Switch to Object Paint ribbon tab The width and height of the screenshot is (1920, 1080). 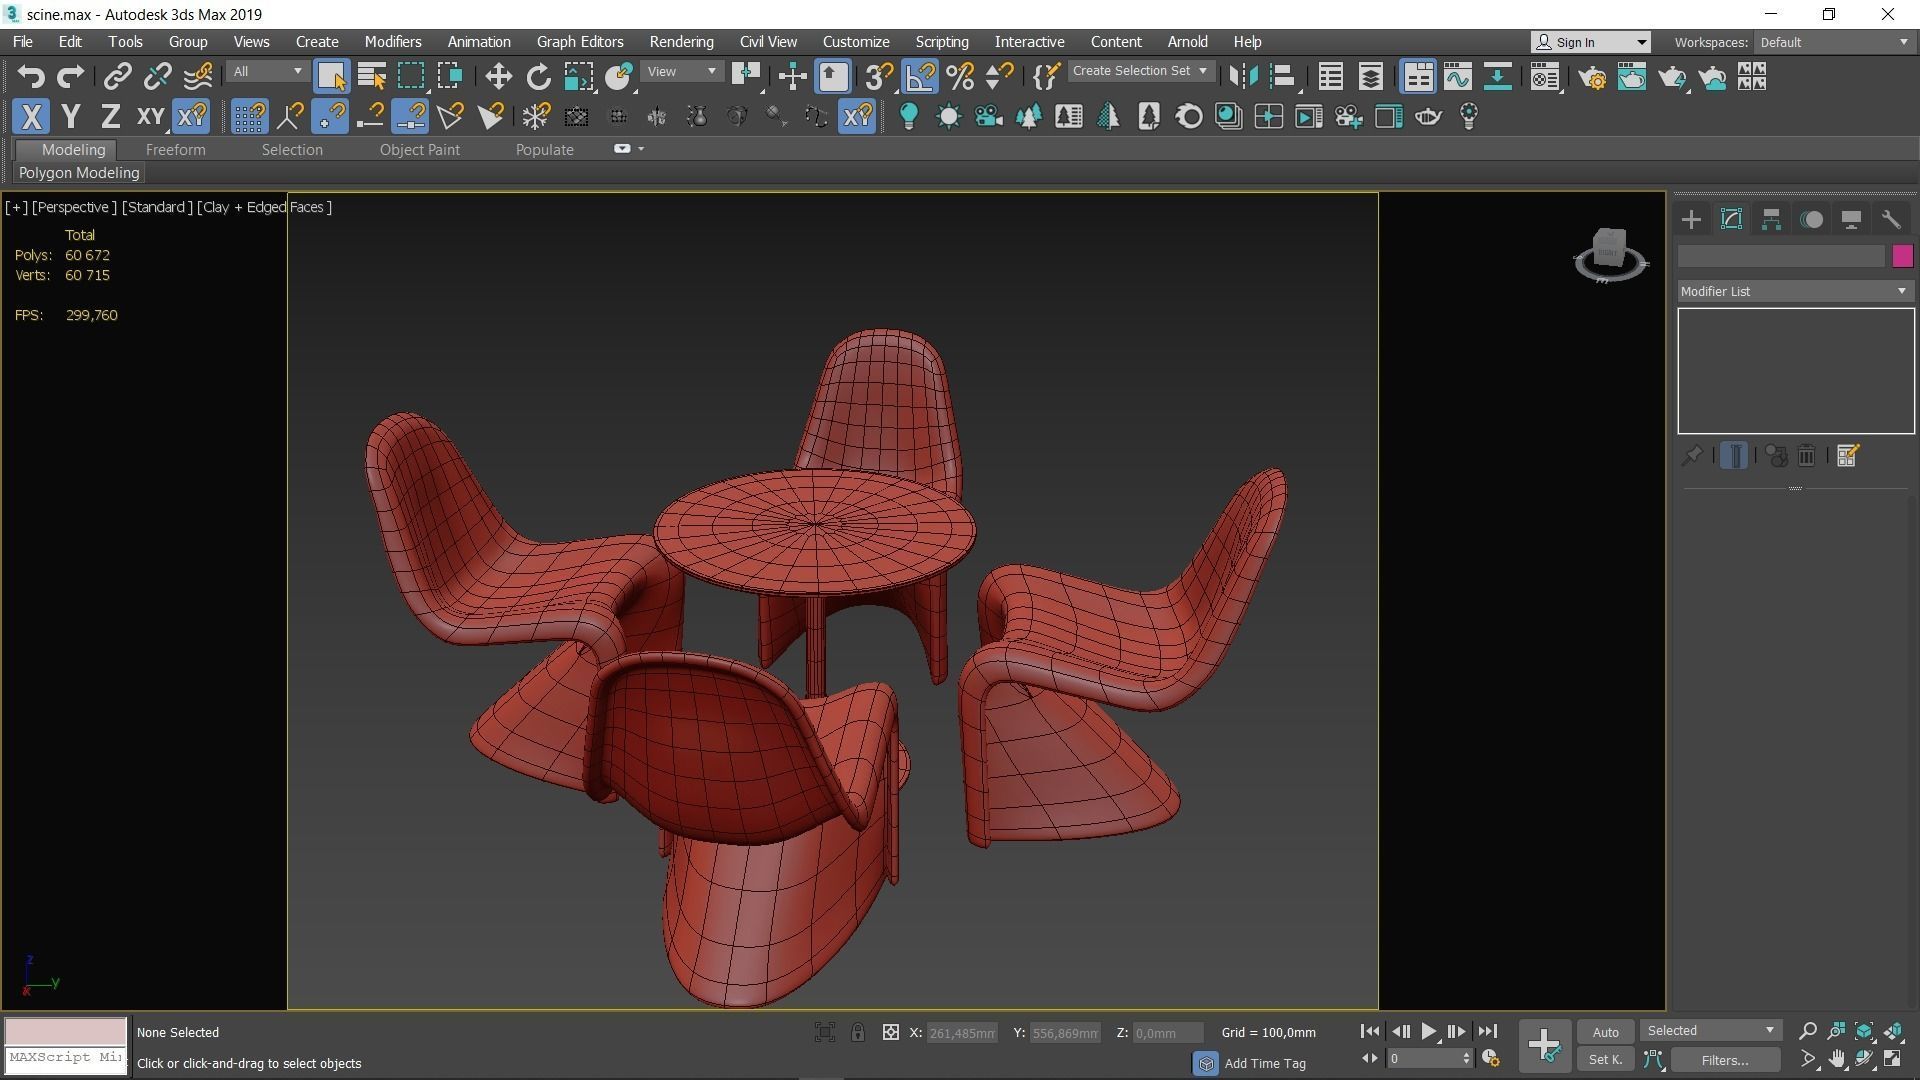point(419,150)
